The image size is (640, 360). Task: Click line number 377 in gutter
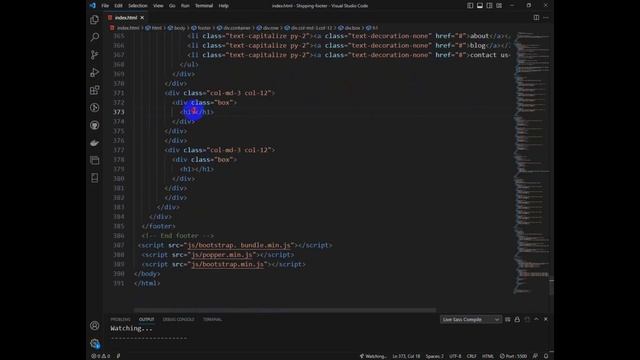[x=119, y=150]
